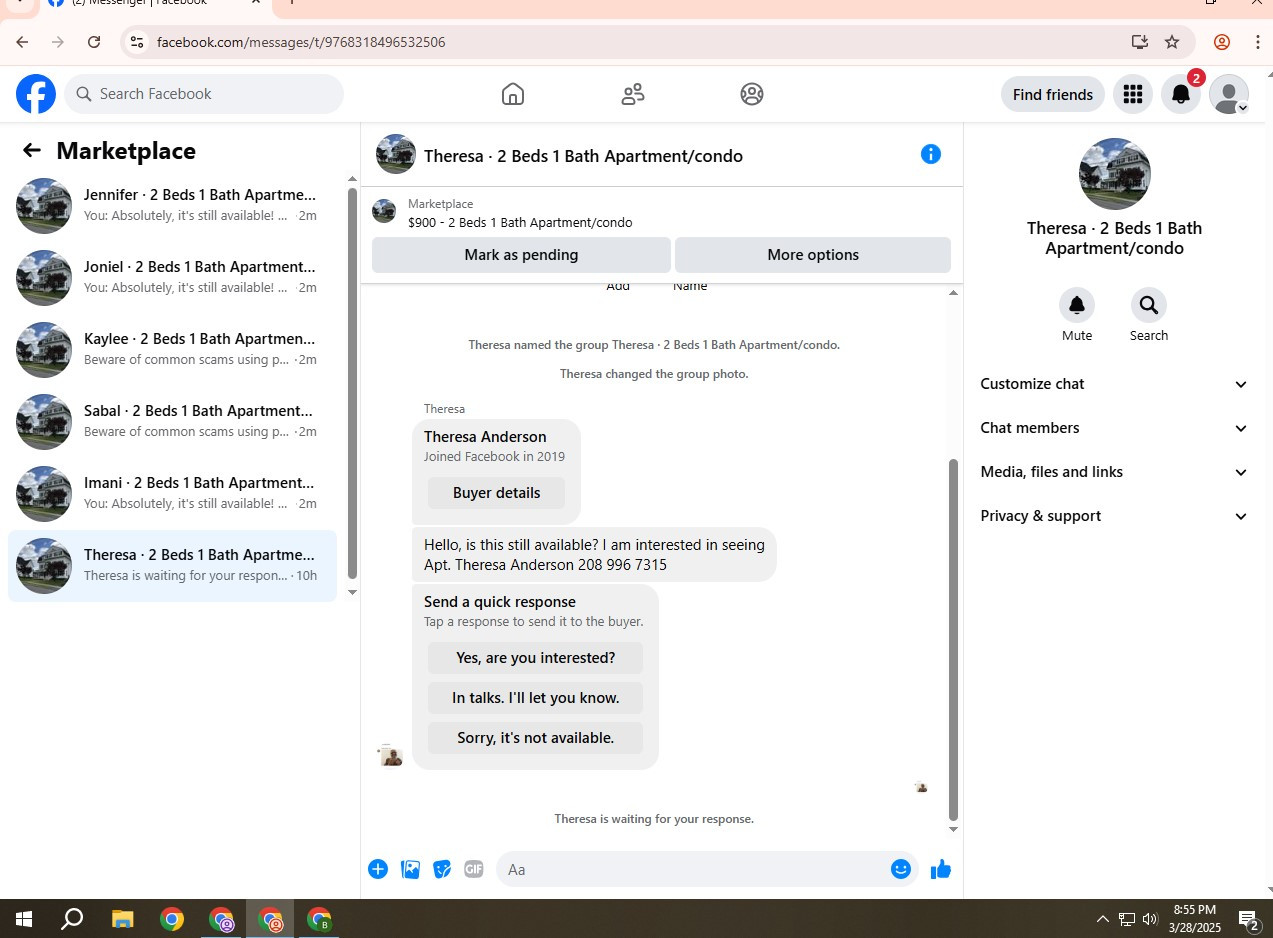Image resolution: width=1273 pixels, height=938 pixels.
Task: Open Joniel's apartment conversation
Action: click(x=172, y=278)
